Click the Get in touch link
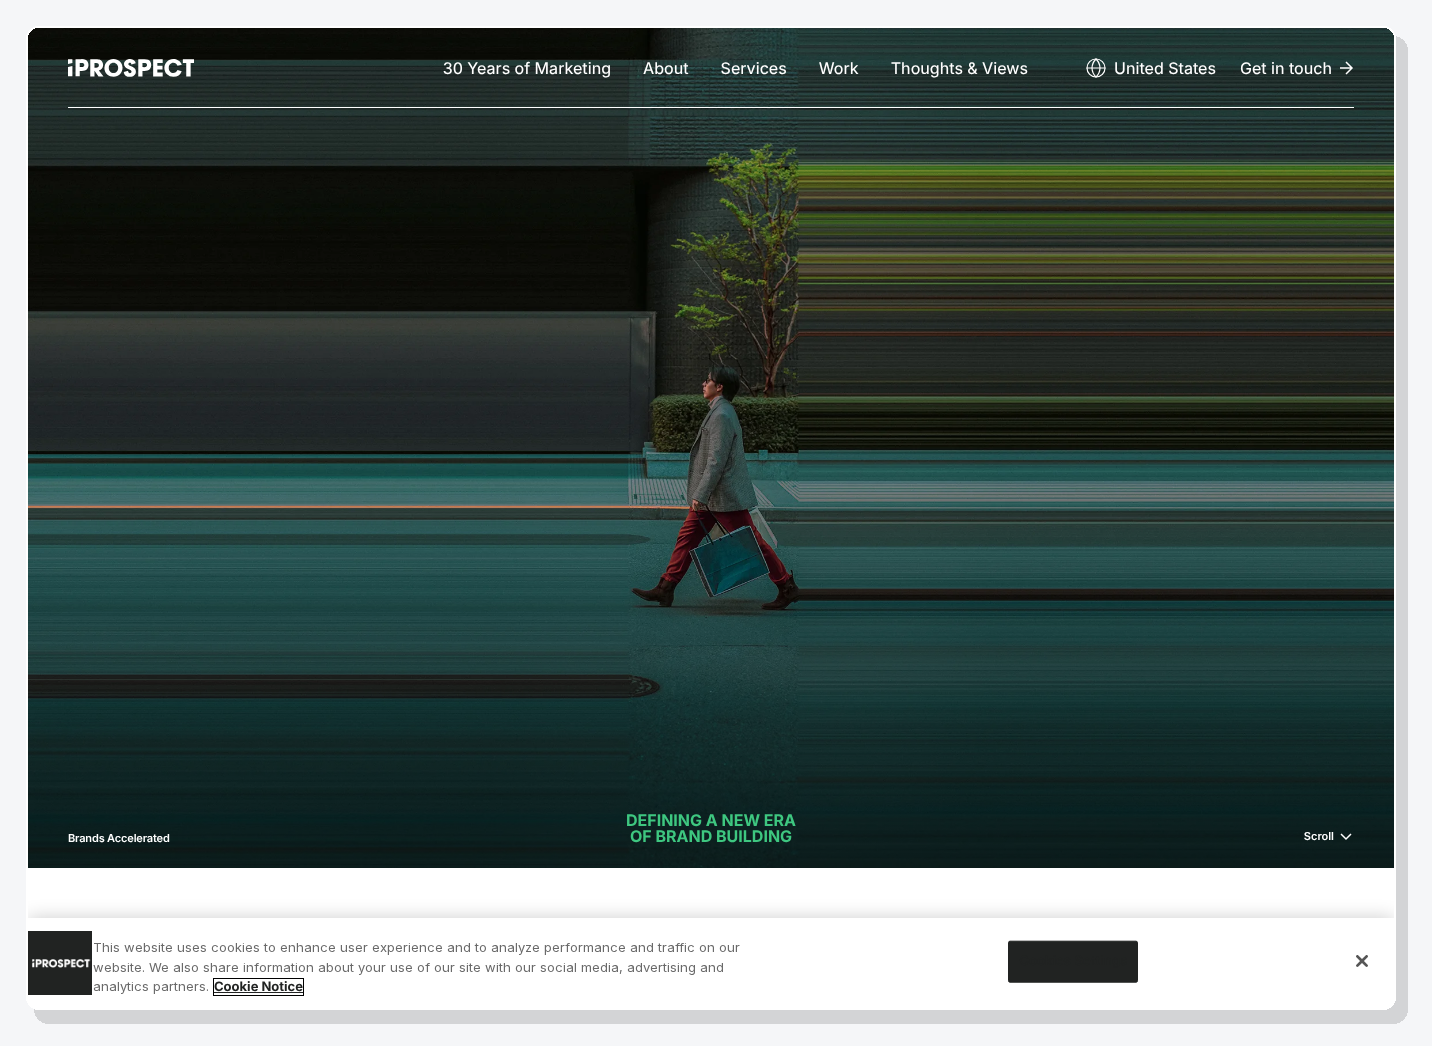 (x=1297, y=68)
